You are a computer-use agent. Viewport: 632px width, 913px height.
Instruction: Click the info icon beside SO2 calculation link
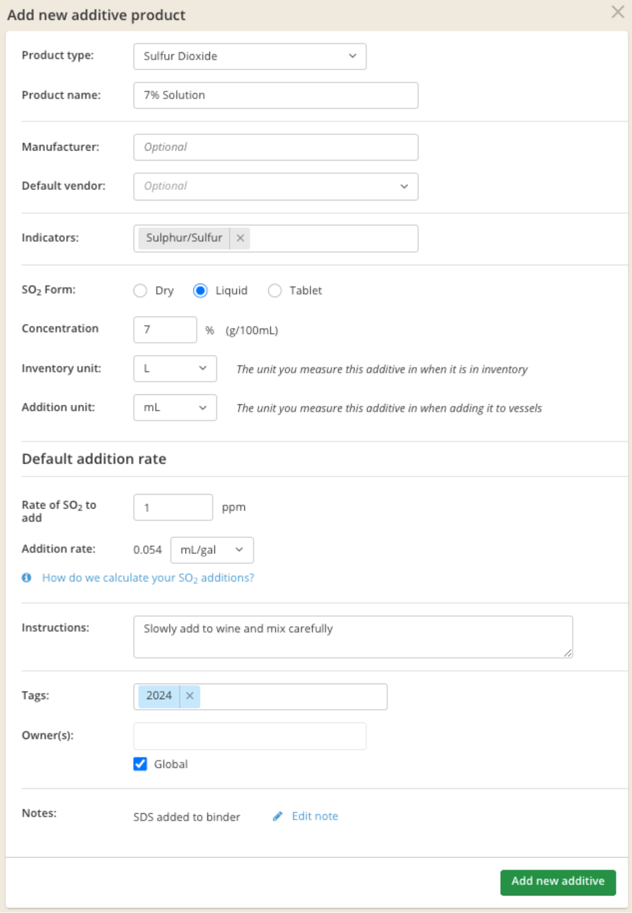[x=27, y=578]
